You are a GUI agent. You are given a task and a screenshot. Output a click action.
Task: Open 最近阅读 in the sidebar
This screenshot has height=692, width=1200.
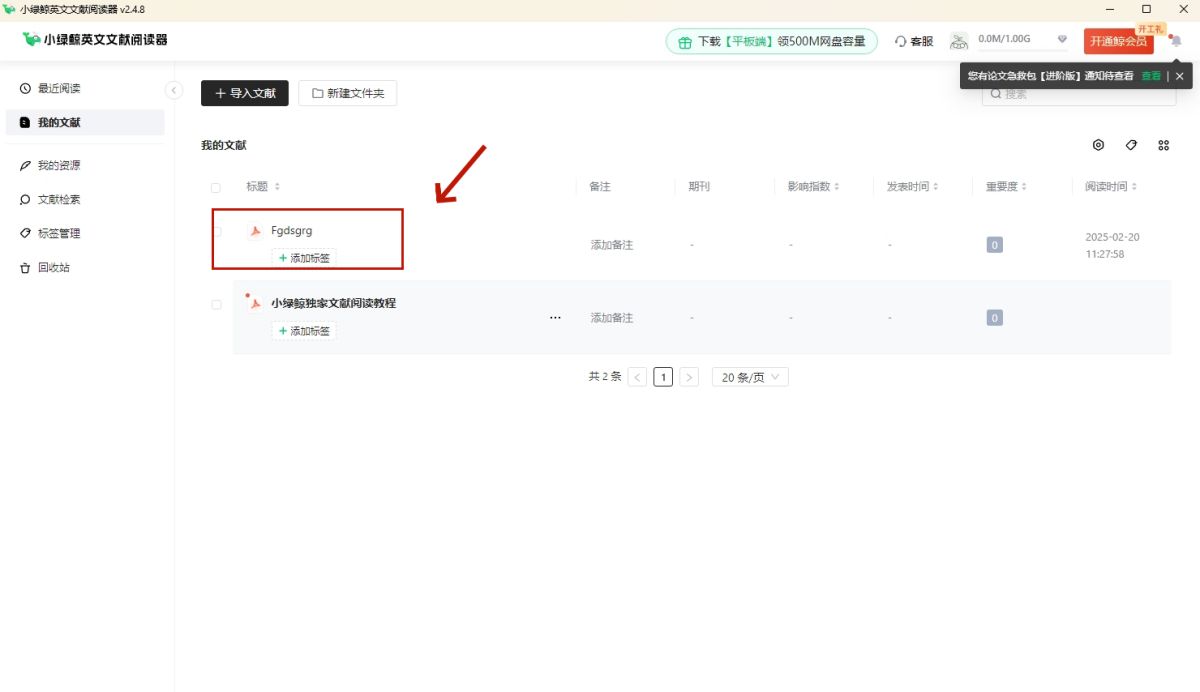59,89
